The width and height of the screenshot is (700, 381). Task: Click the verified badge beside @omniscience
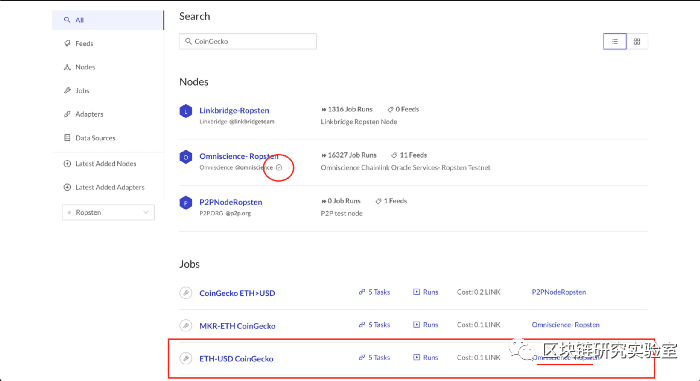click(x=279, y=167)
